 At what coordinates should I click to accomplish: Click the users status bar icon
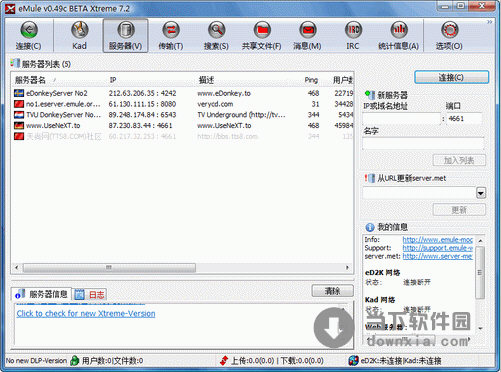[x=75, y=361]
